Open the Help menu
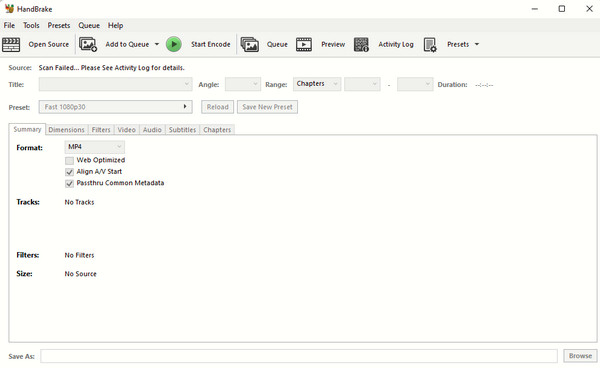 point(115,25)
